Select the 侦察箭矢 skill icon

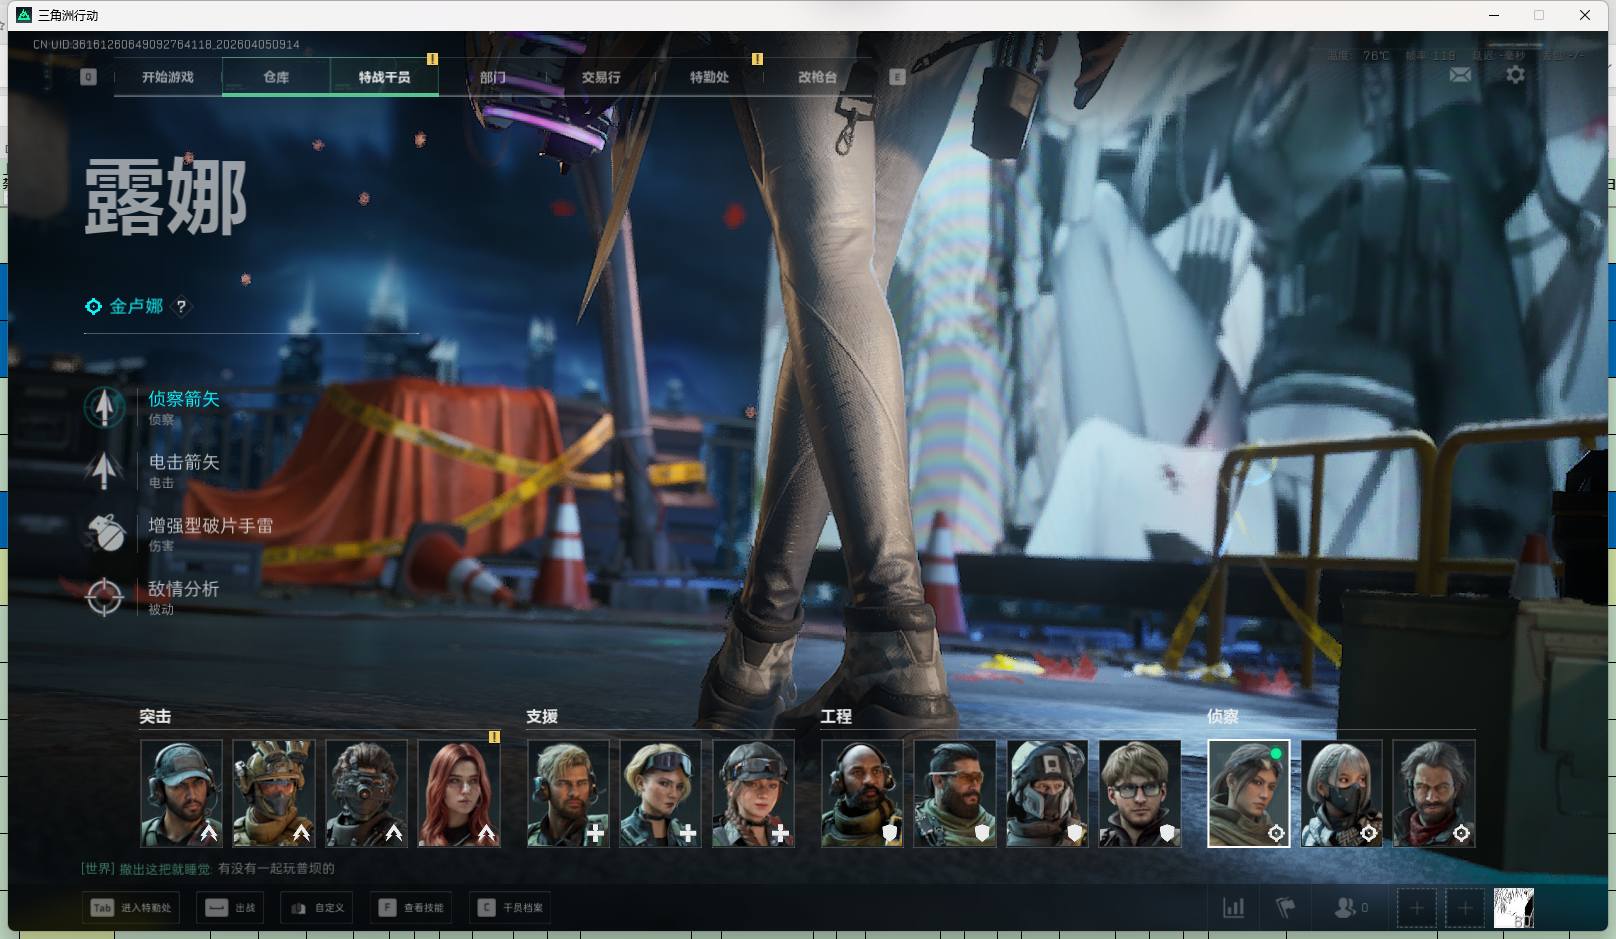tap(104, 407)
